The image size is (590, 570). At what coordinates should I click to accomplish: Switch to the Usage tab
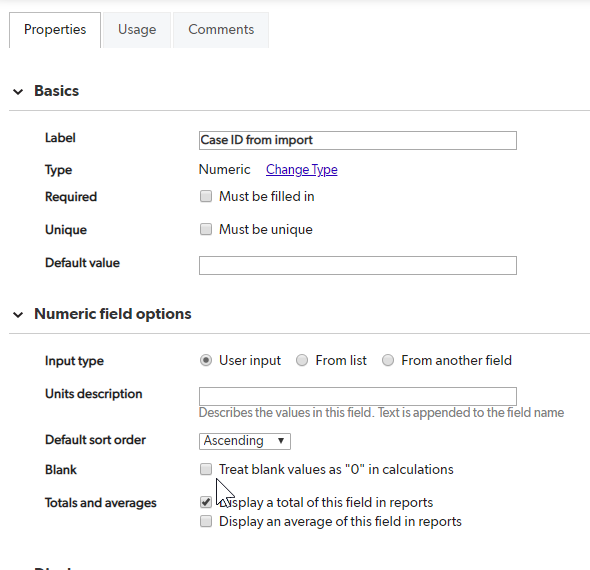(x=137, y=30)
